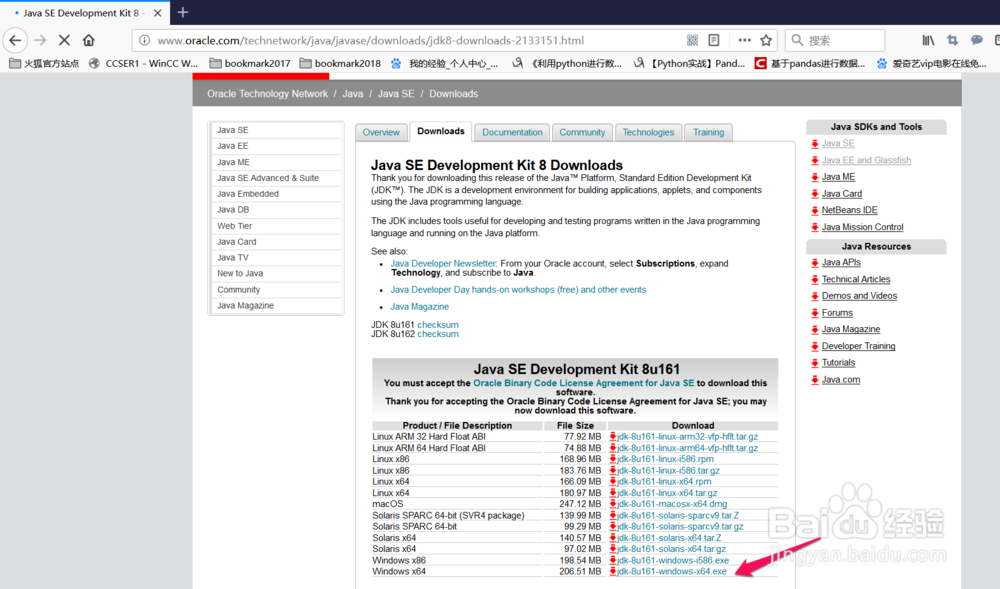This screenshot has height=589, width=1000.
Task: Open the chat bubble toolbar icon
Action: [976, 40]
